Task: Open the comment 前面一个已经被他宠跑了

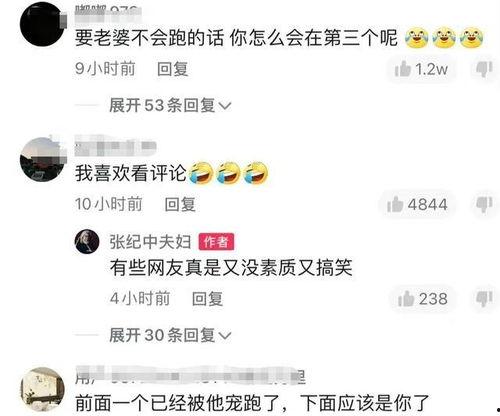Action: (252, 403)
